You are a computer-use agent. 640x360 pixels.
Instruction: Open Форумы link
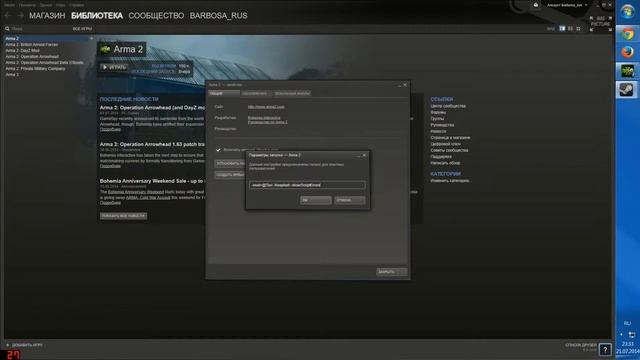click(x=438, y=112)
